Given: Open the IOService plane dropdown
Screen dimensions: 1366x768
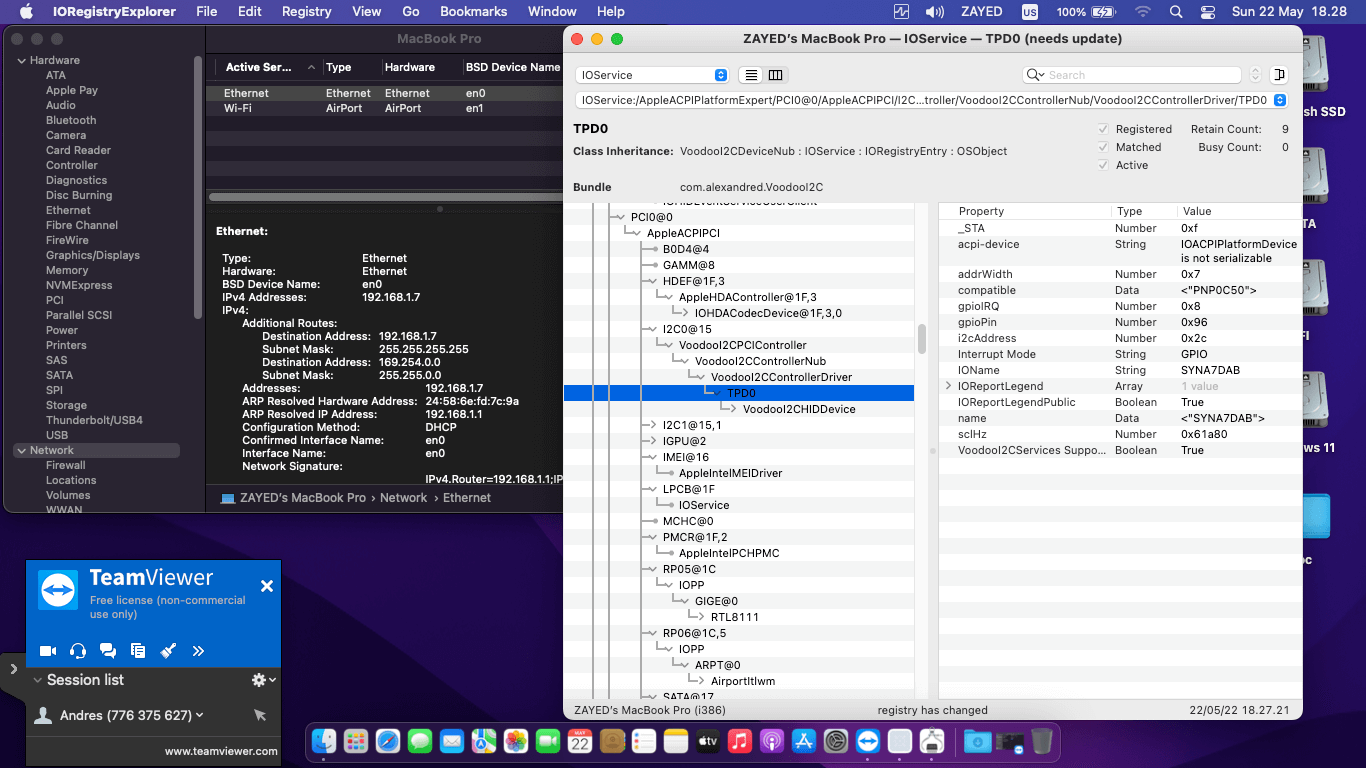Looking at the screenshot, I should click(x=652, y=75).
